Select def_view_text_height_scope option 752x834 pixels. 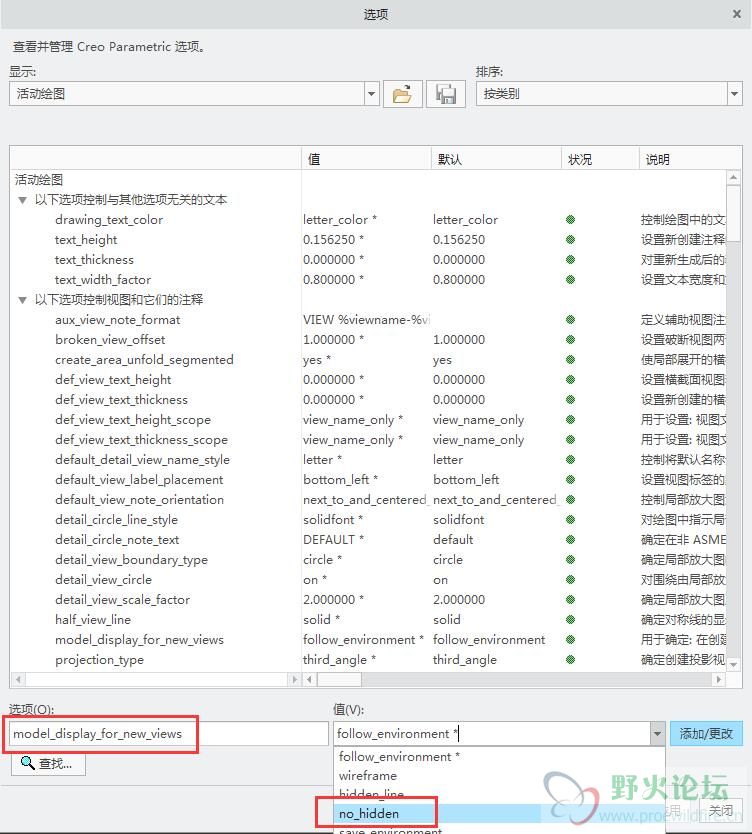(x=132, y=420)
